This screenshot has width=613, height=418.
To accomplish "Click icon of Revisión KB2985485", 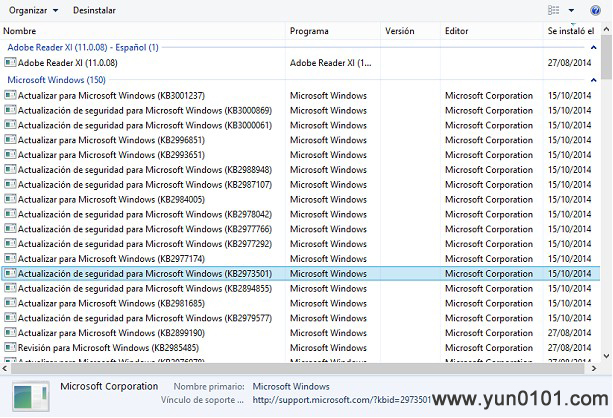I will coord(10,348).
